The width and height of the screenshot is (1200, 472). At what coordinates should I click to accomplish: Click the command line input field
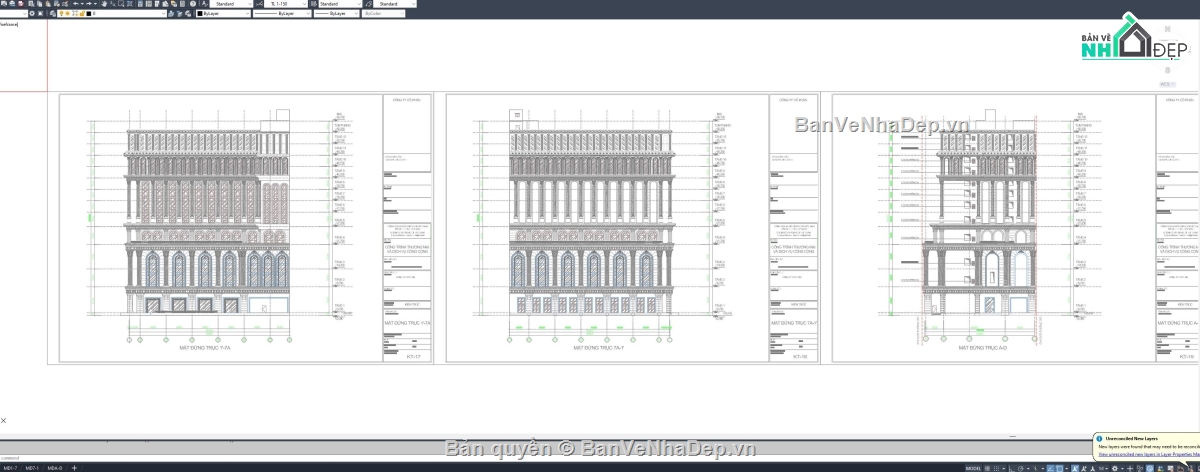click(x=600, y=458)
